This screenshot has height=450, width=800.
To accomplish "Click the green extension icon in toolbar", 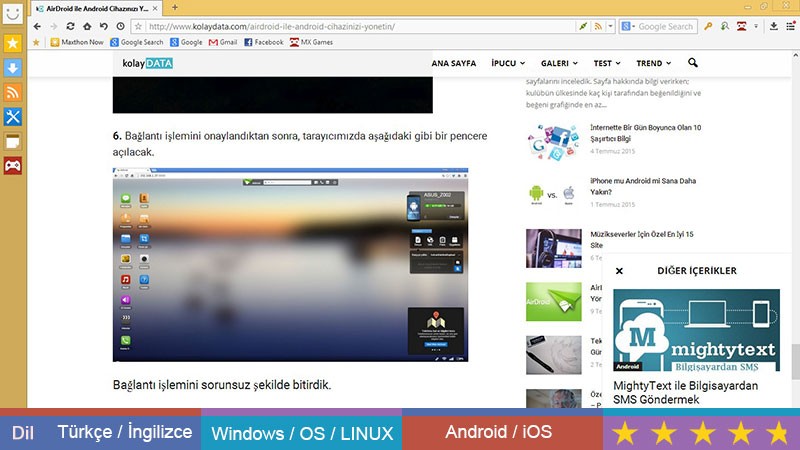I will coord(724,27).
